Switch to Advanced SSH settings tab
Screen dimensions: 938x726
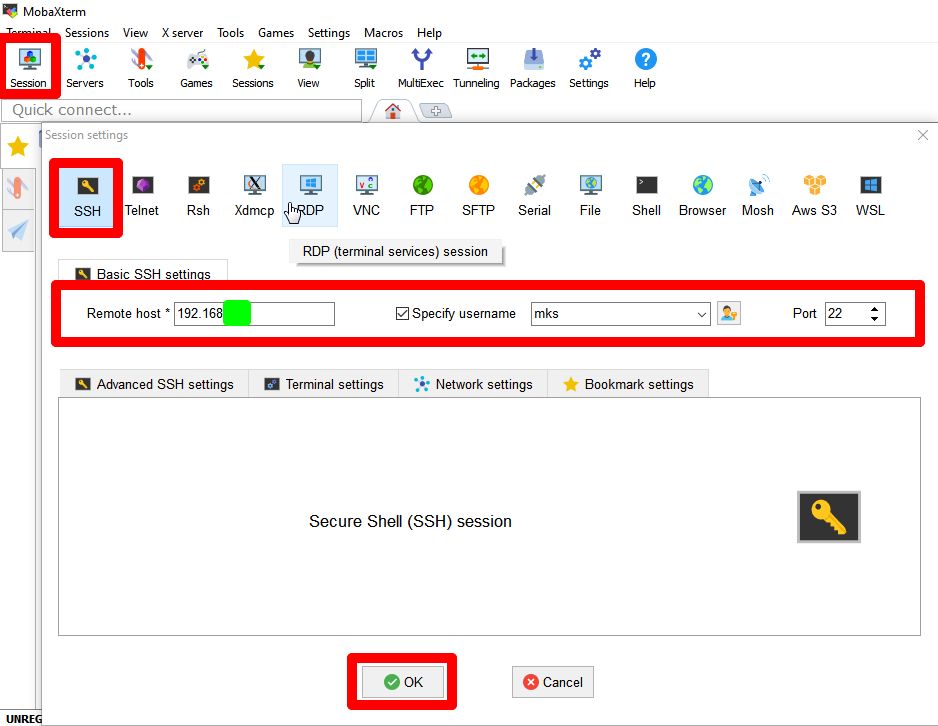pyautogui.click(x=154, y=384)
